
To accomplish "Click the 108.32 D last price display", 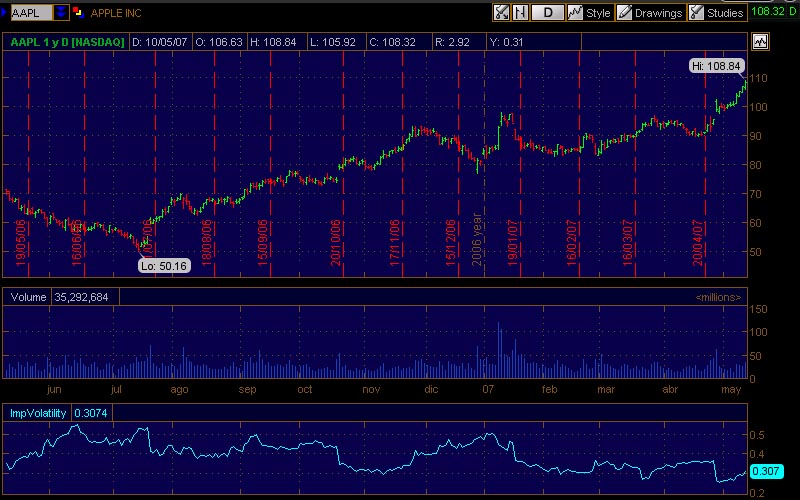I will 773,11.
